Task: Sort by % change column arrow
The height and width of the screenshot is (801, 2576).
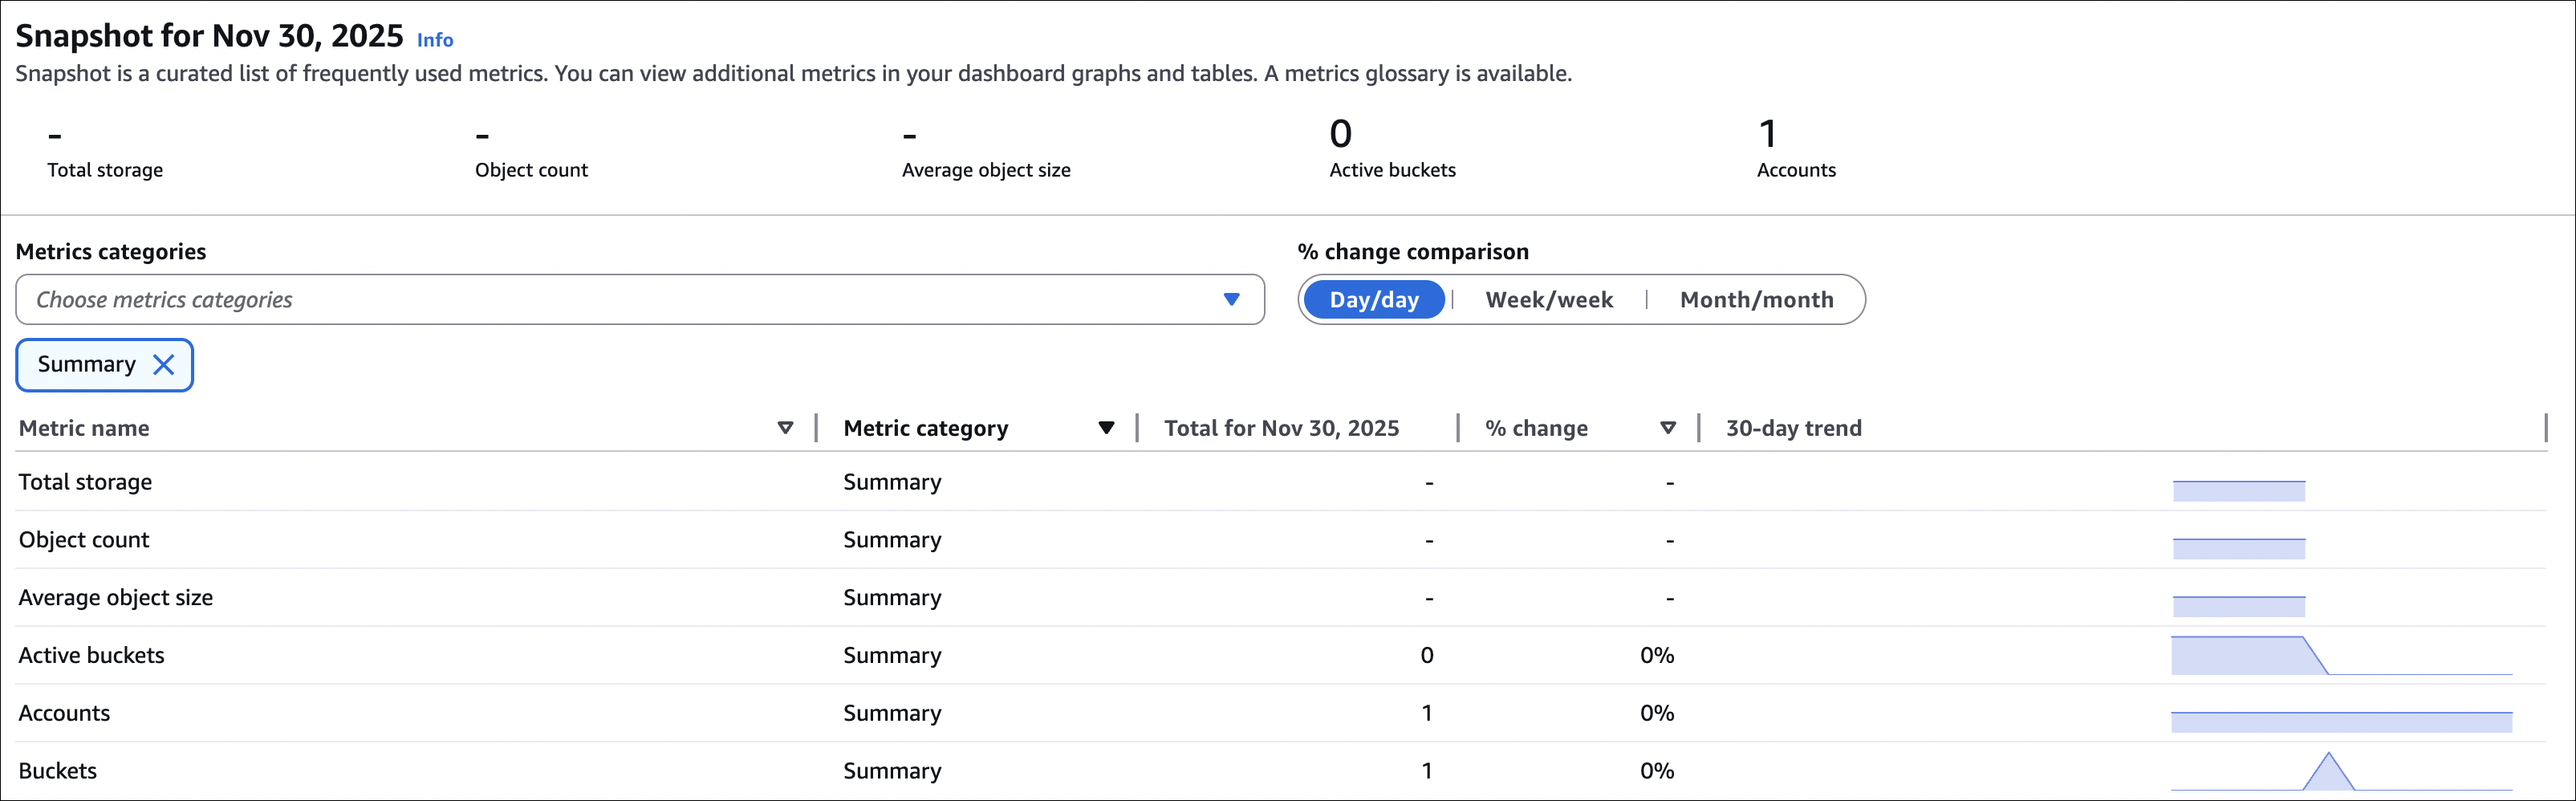Action: point(1667,428)
